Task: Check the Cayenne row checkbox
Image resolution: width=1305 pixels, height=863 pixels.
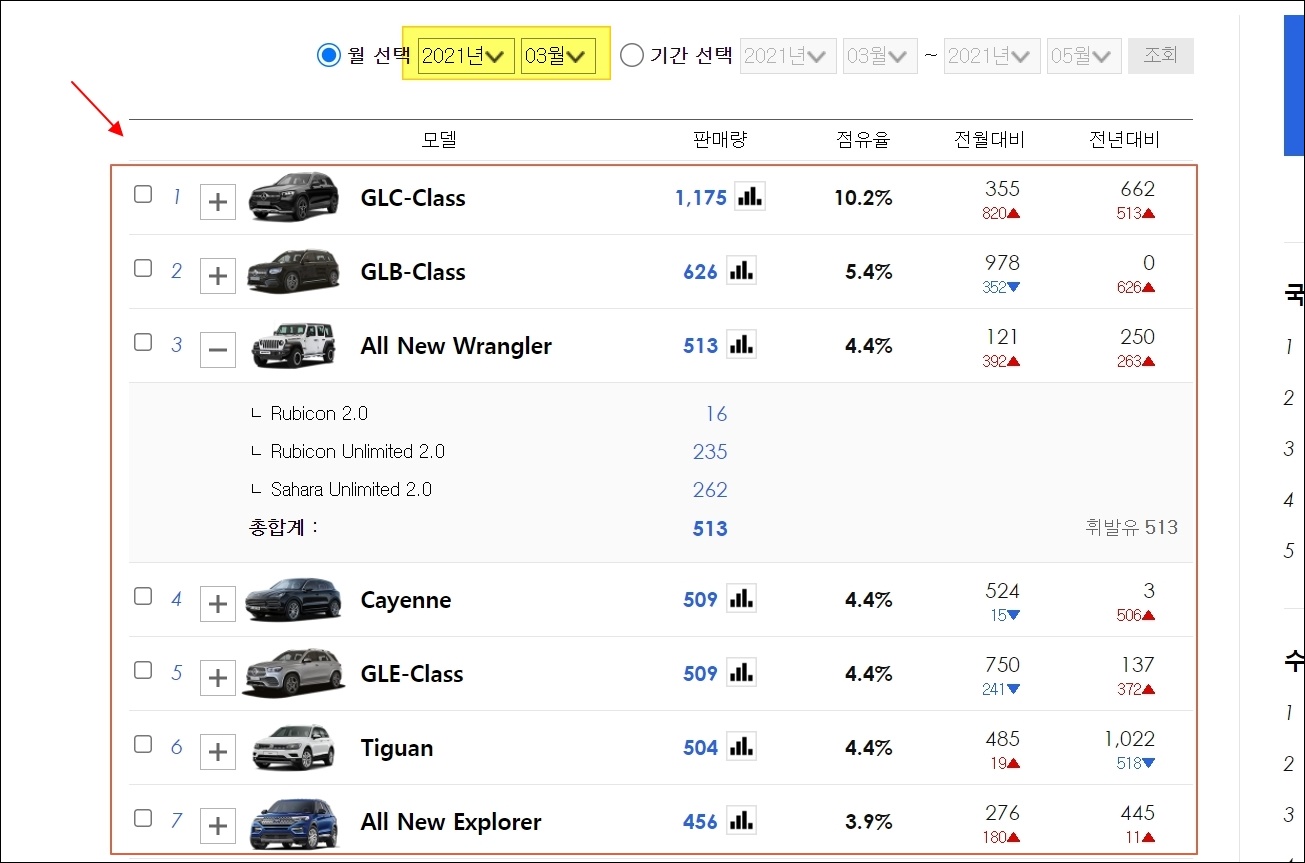Action: pos(143,596)
